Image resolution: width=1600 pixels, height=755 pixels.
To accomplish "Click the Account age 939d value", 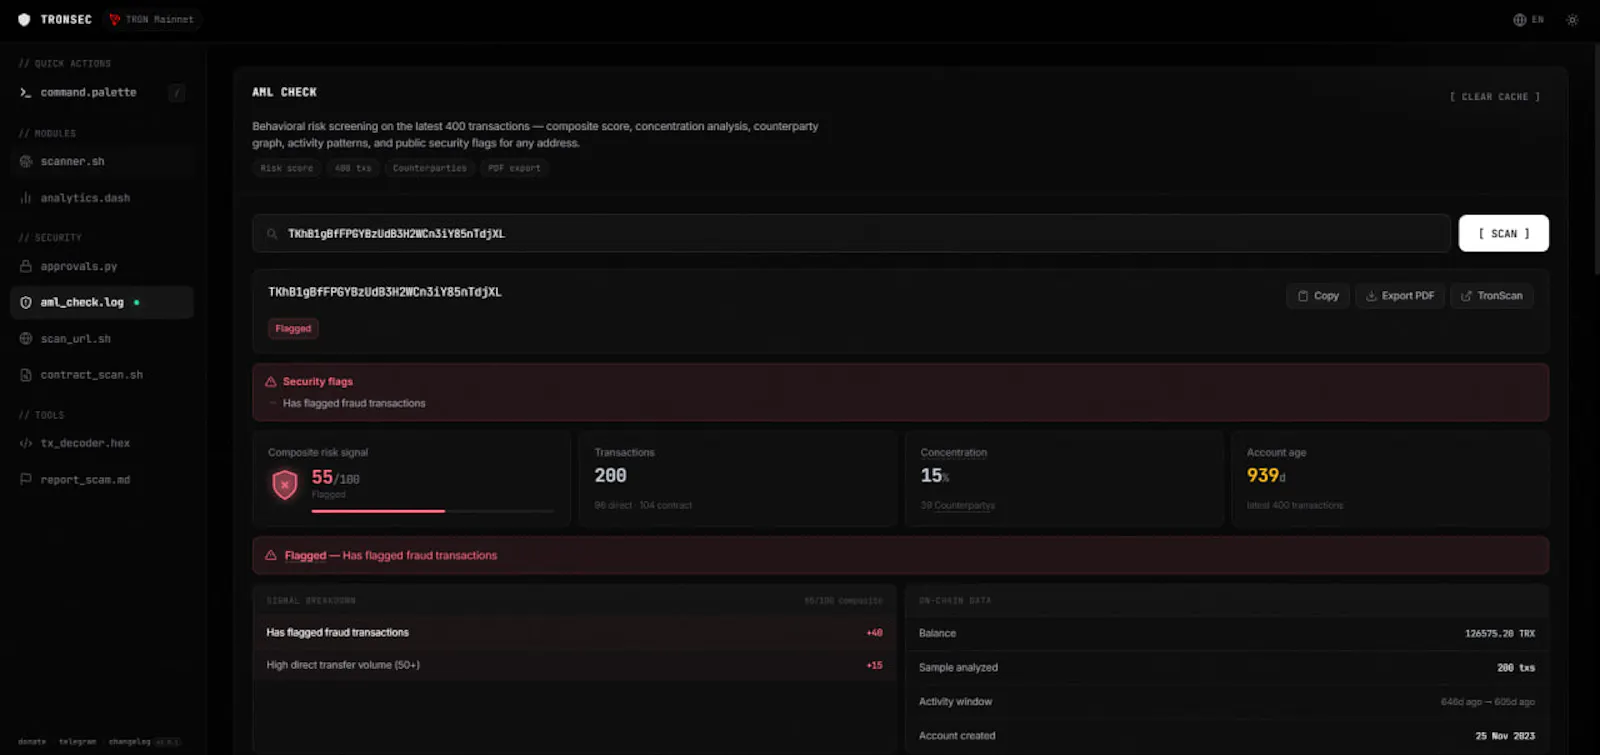I will click(x=1266, y=476).
